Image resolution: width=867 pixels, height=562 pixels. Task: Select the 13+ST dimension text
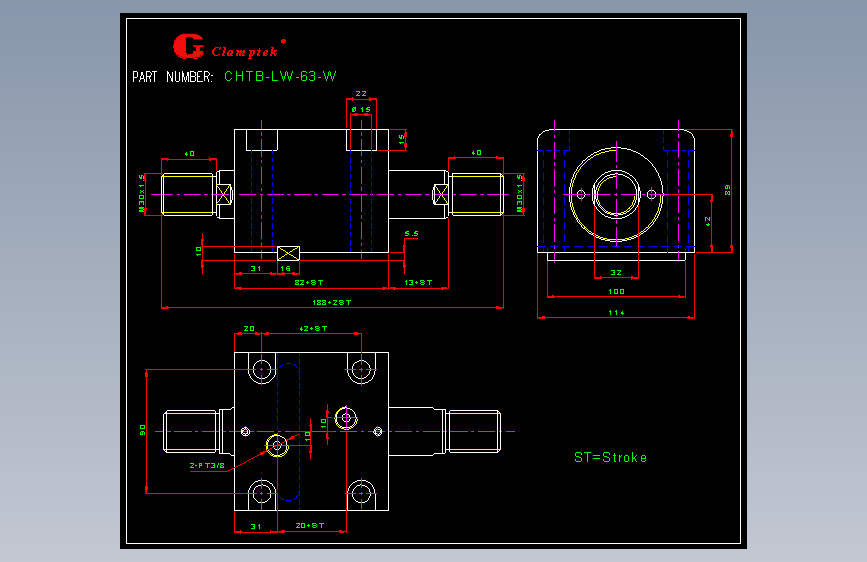point(418,282)
